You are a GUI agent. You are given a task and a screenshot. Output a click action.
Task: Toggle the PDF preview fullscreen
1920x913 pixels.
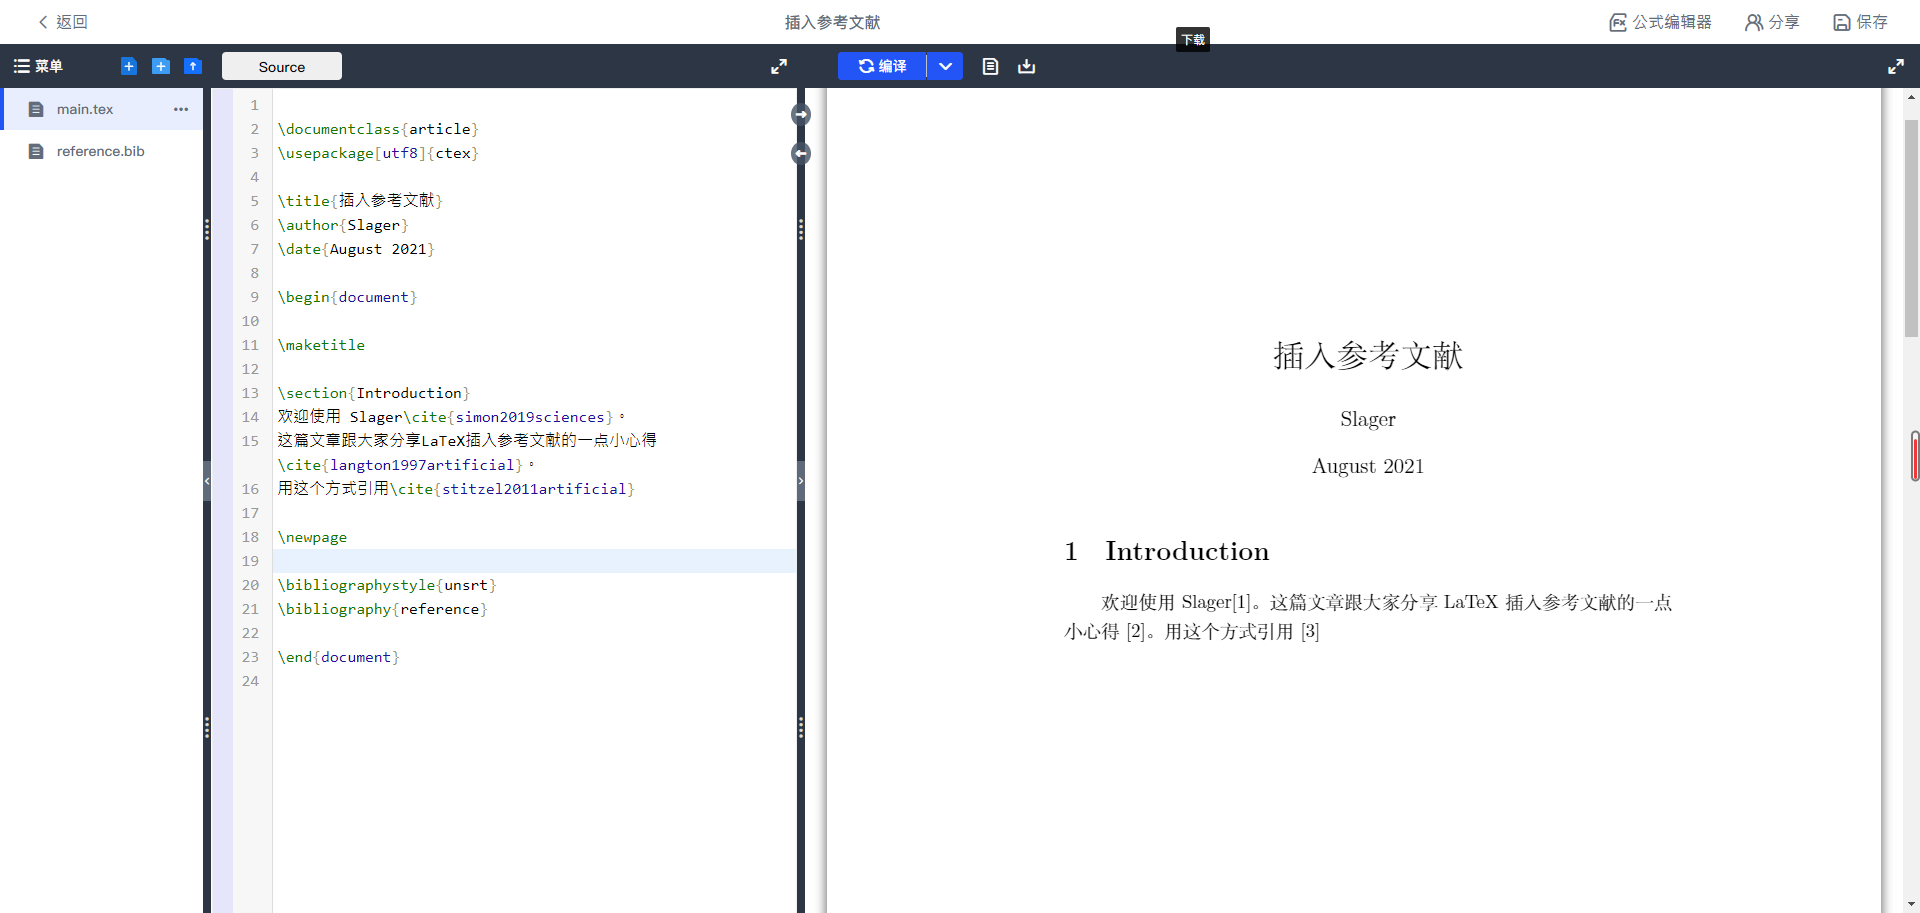tap(1896, 66)
